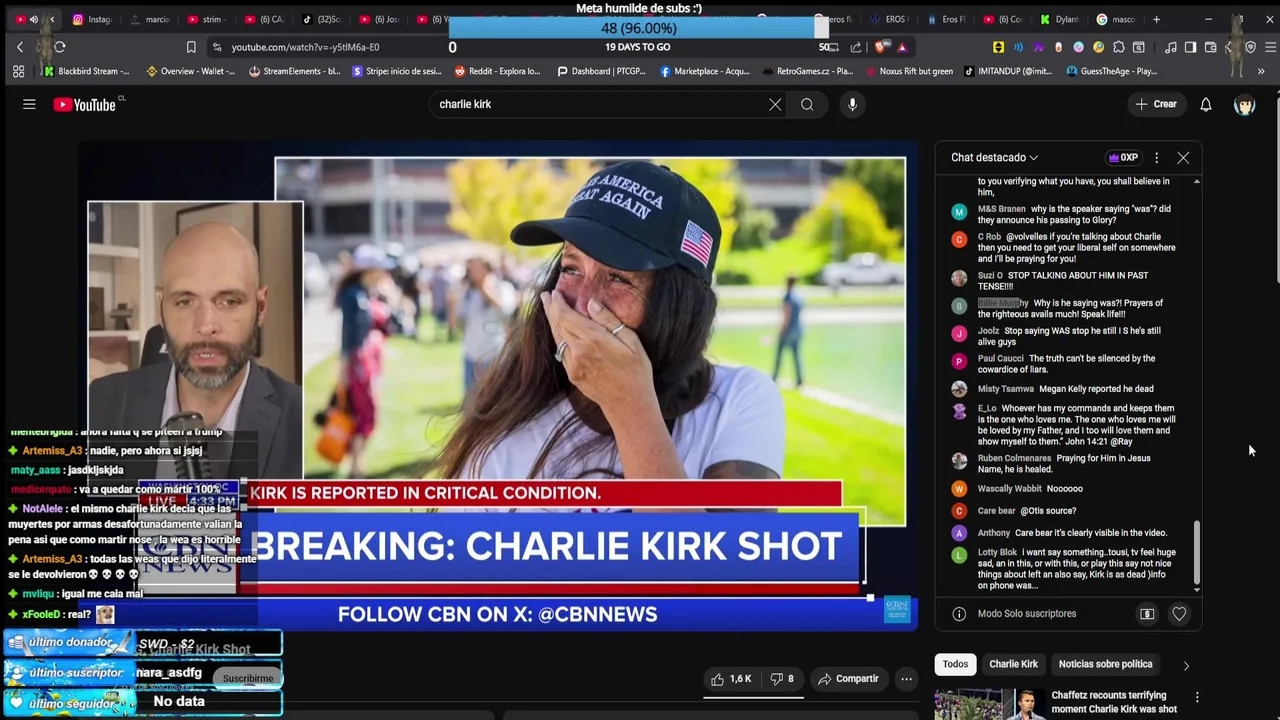Open Brave Shields lion icon
The height and width of the screenshot is (720, 1280).
coord(882,47)
